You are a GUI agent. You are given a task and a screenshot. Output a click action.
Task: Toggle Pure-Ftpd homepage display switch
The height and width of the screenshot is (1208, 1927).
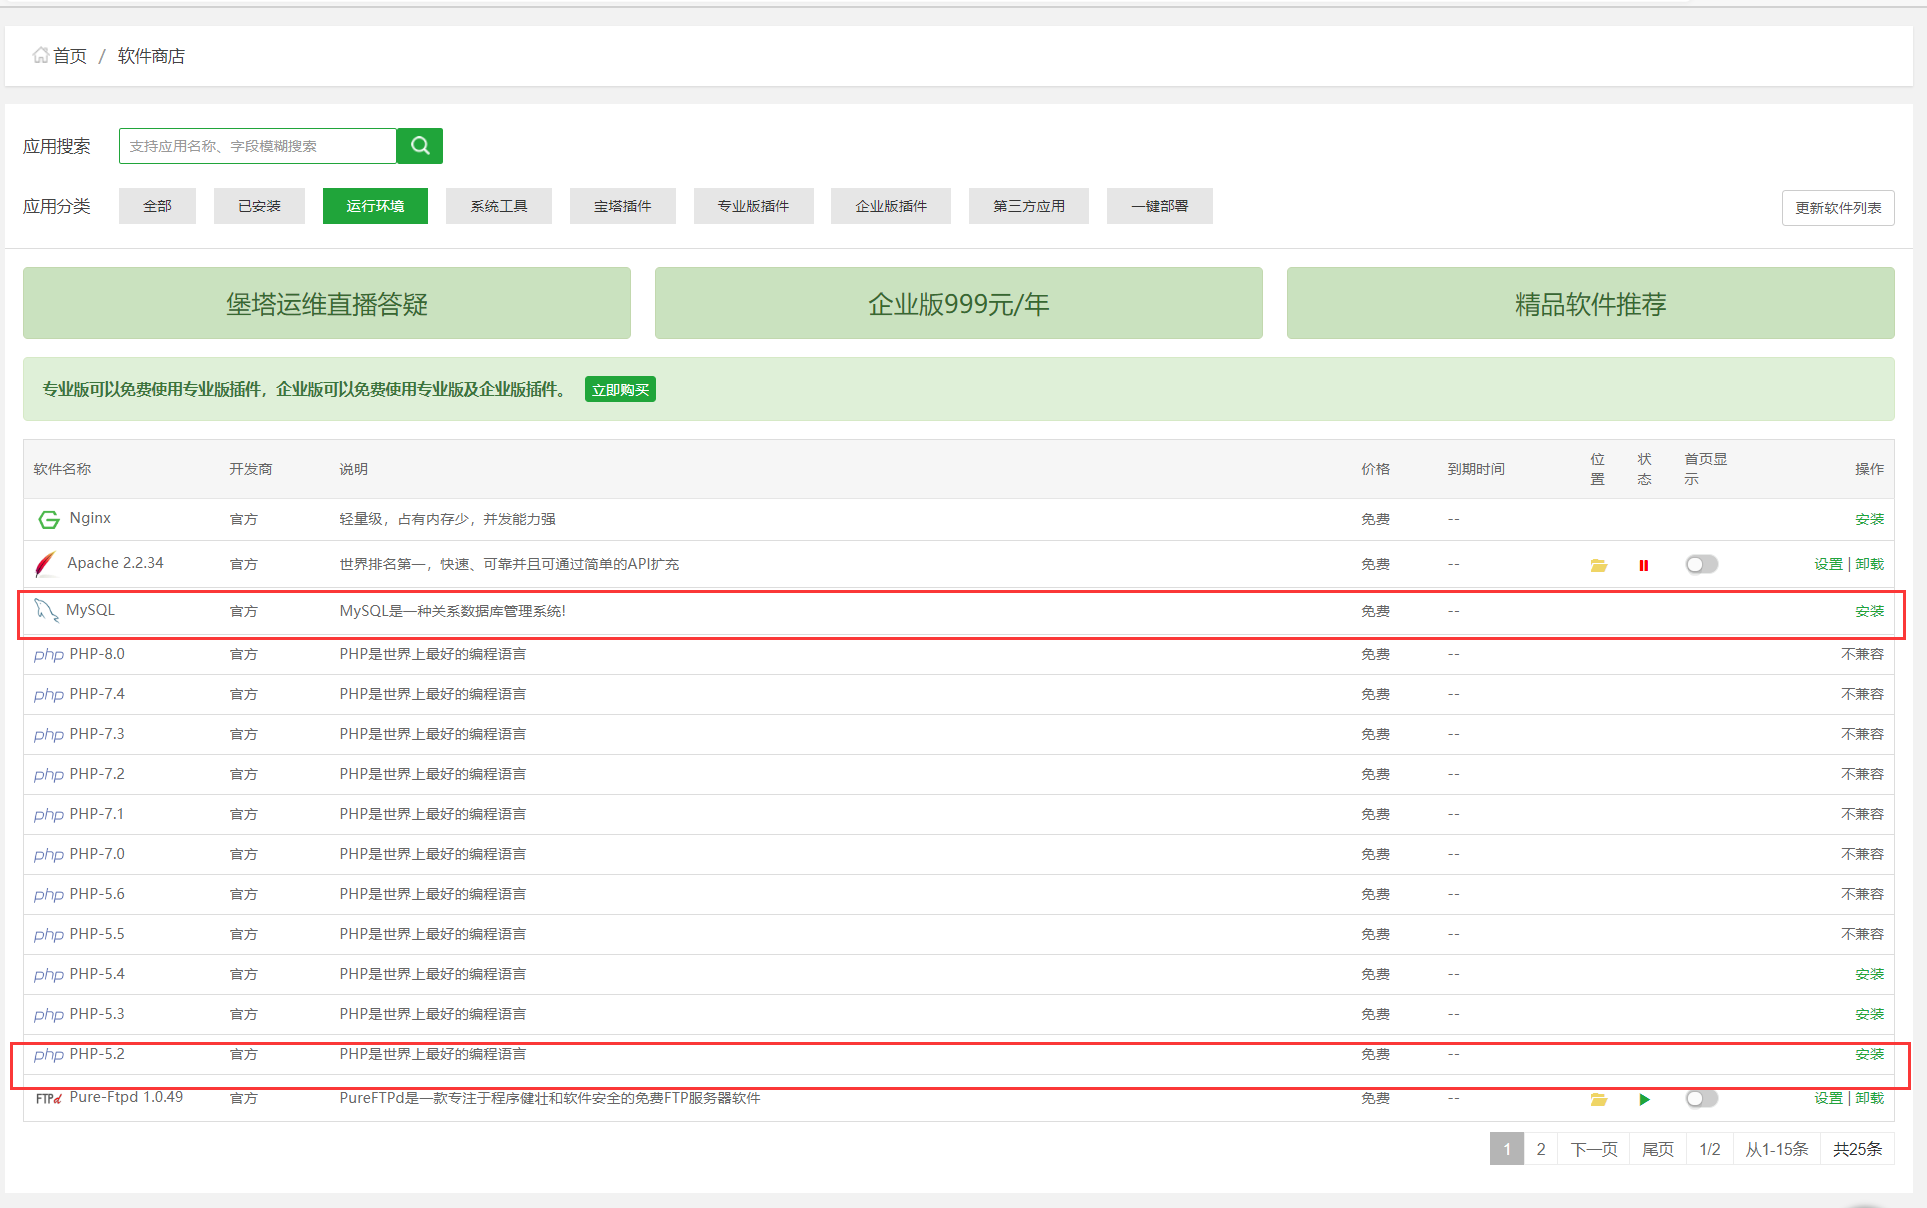tap(1701, 1098)
